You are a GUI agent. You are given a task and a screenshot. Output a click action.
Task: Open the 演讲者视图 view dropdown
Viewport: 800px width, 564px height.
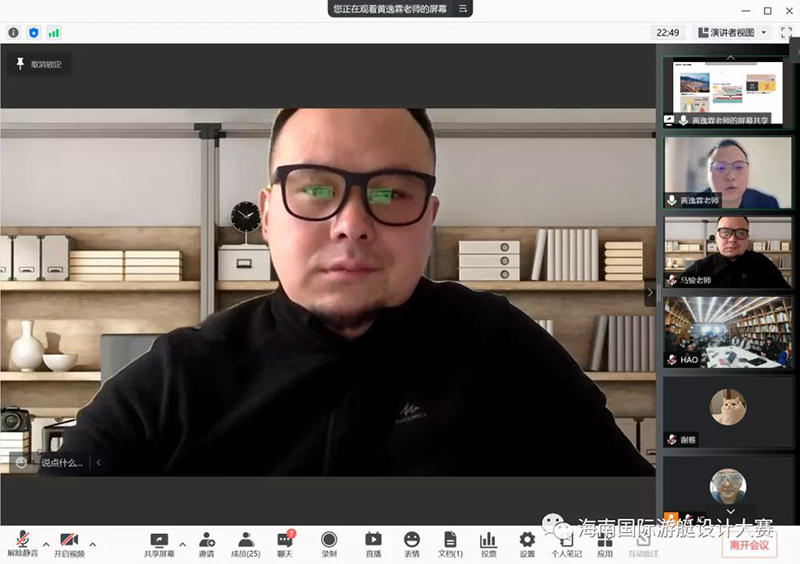(x=734, y=32)
